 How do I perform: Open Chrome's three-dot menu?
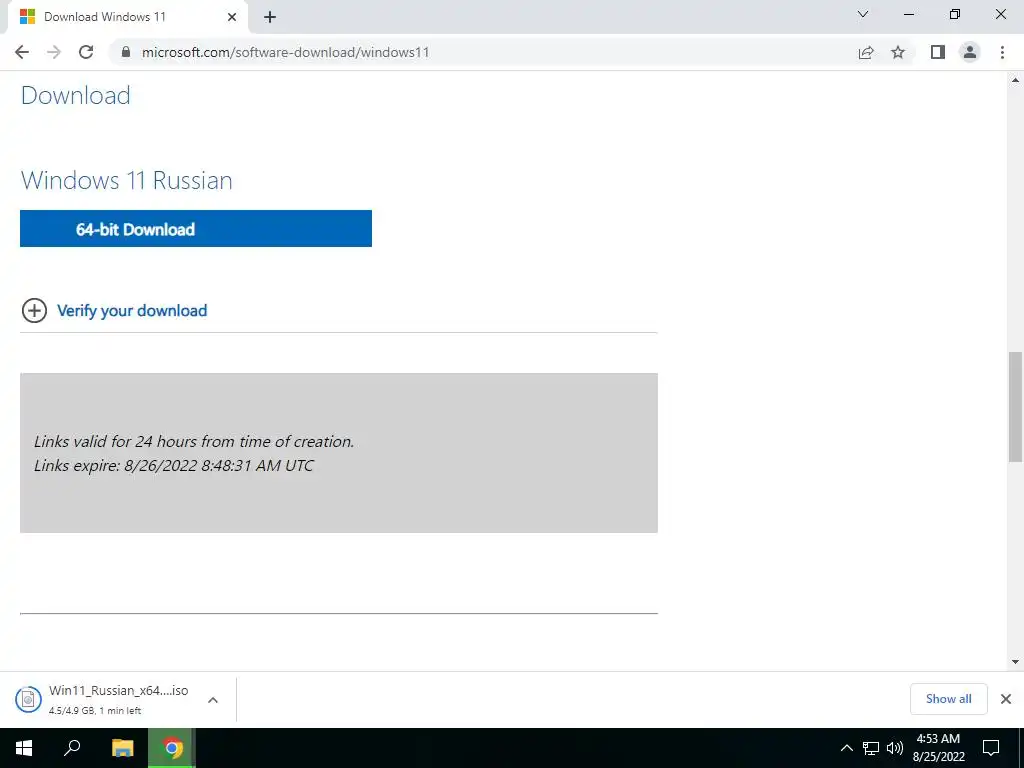tap(1002, 52)
